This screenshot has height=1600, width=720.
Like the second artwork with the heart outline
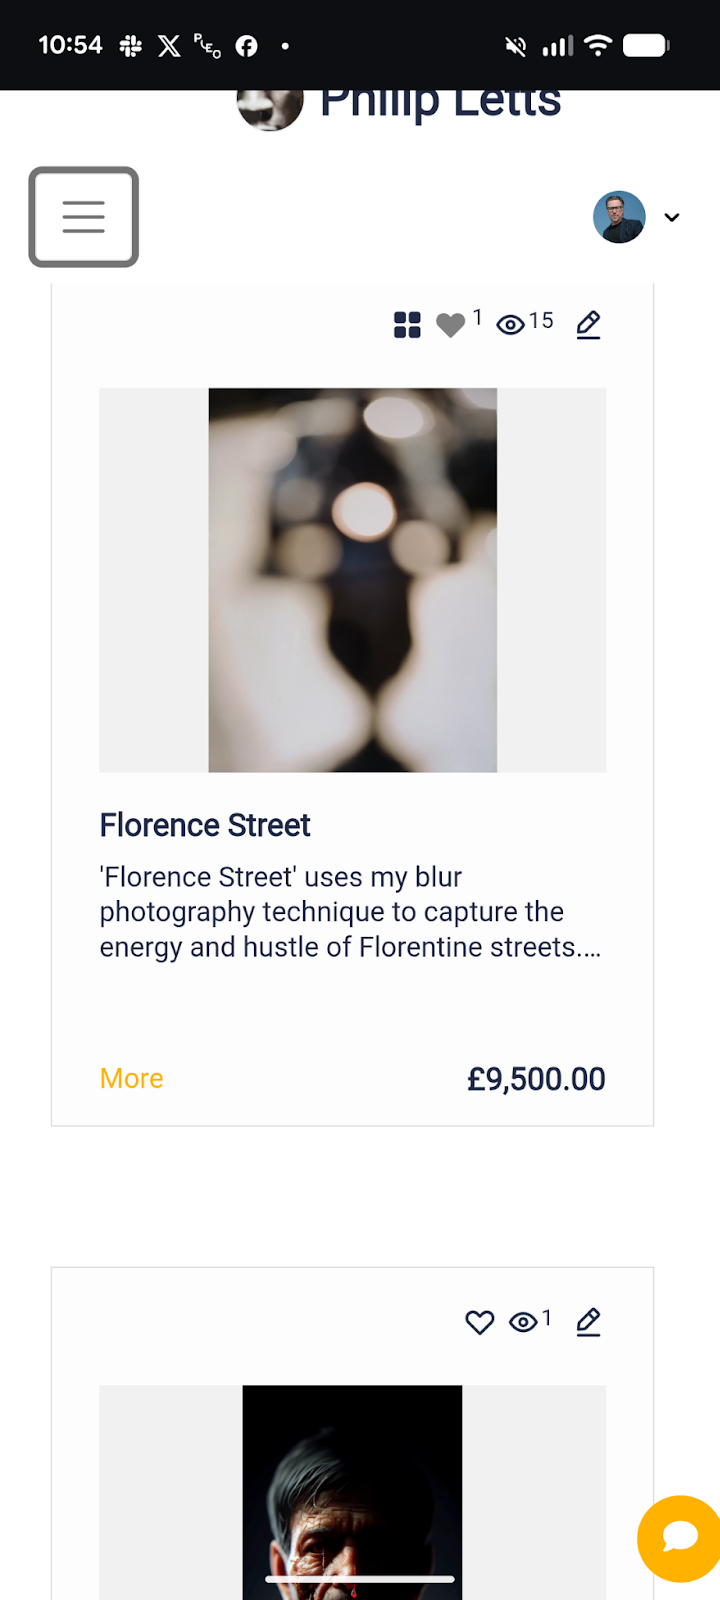click(480, 1322)
